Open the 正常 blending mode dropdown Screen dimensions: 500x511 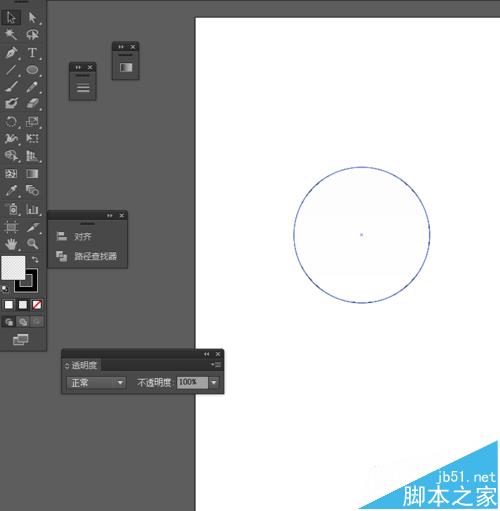96,383
